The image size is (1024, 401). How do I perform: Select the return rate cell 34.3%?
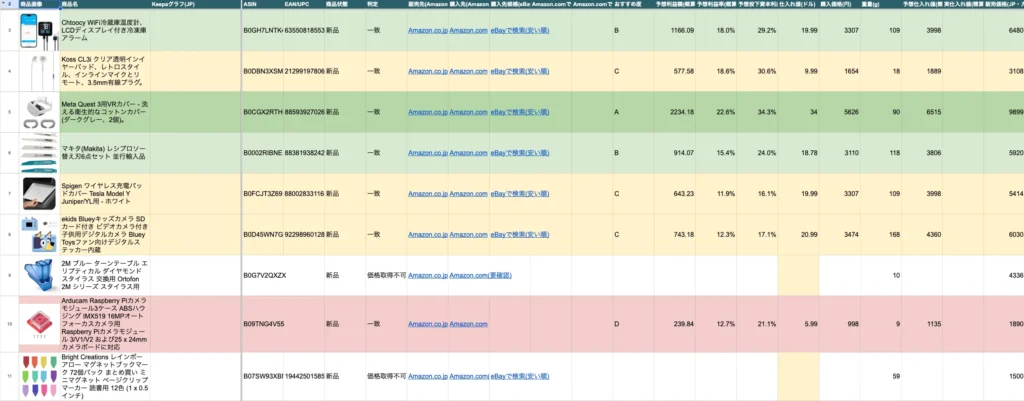pos(757,112)
